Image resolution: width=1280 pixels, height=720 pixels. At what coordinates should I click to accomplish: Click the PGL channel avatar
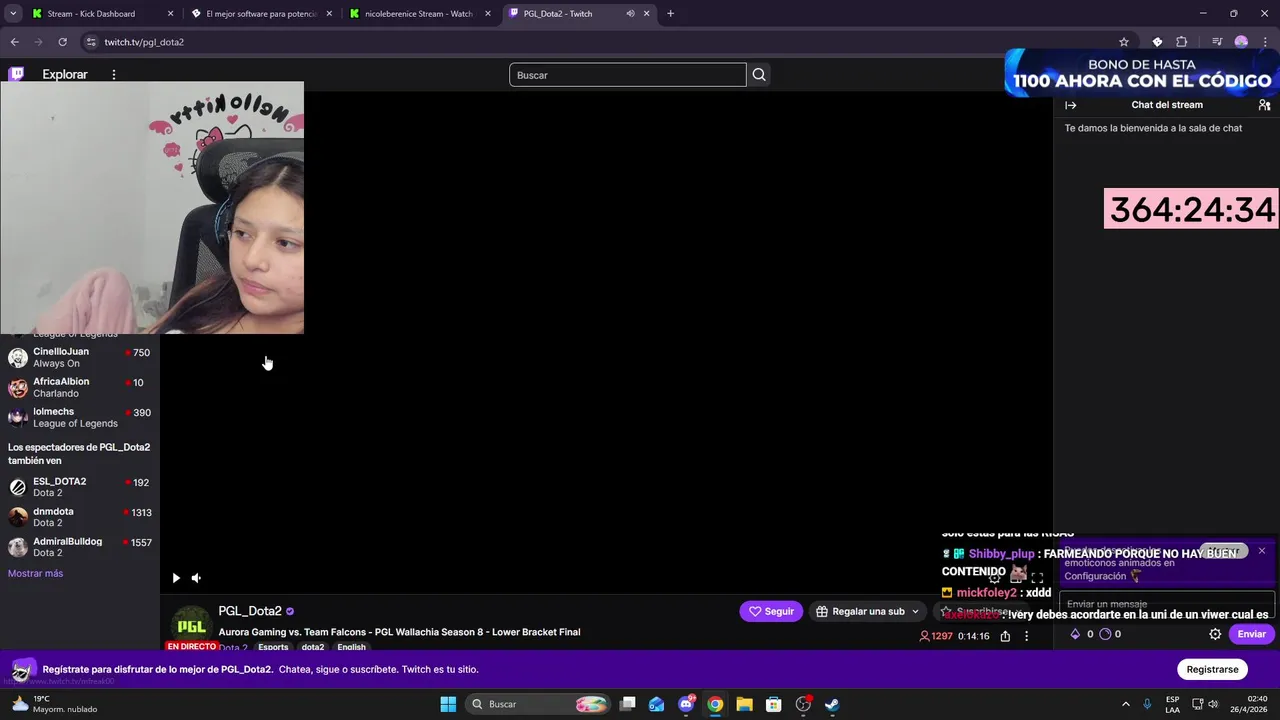point(191,626)
